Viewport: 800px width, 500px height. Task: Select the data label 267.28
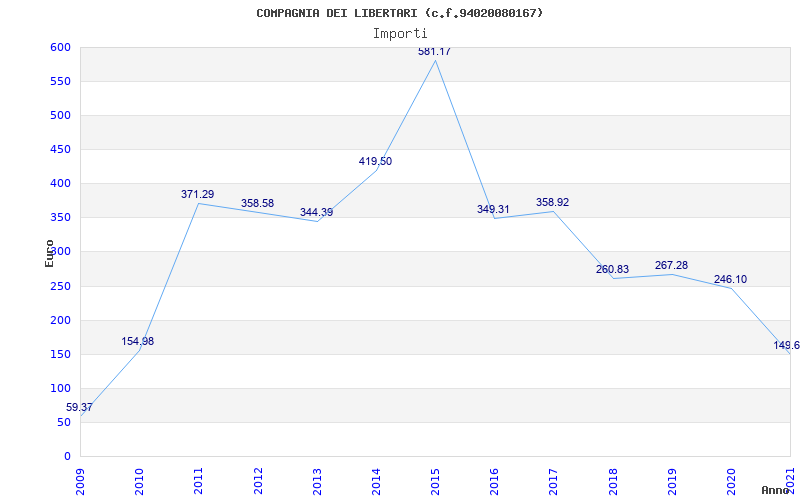click(x=671, y=265)
